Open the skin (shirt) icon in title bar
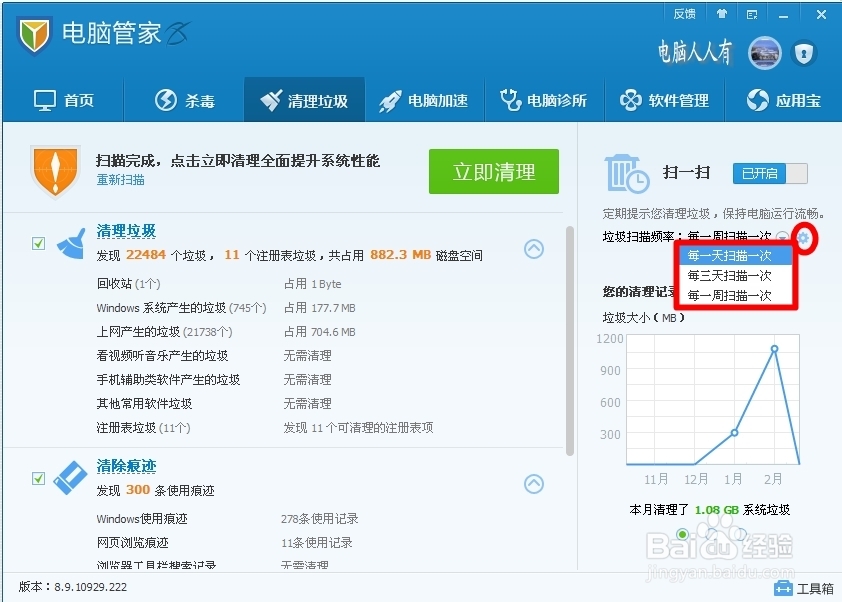The height and width of the screenshot is (602, 842). (722, 14)
